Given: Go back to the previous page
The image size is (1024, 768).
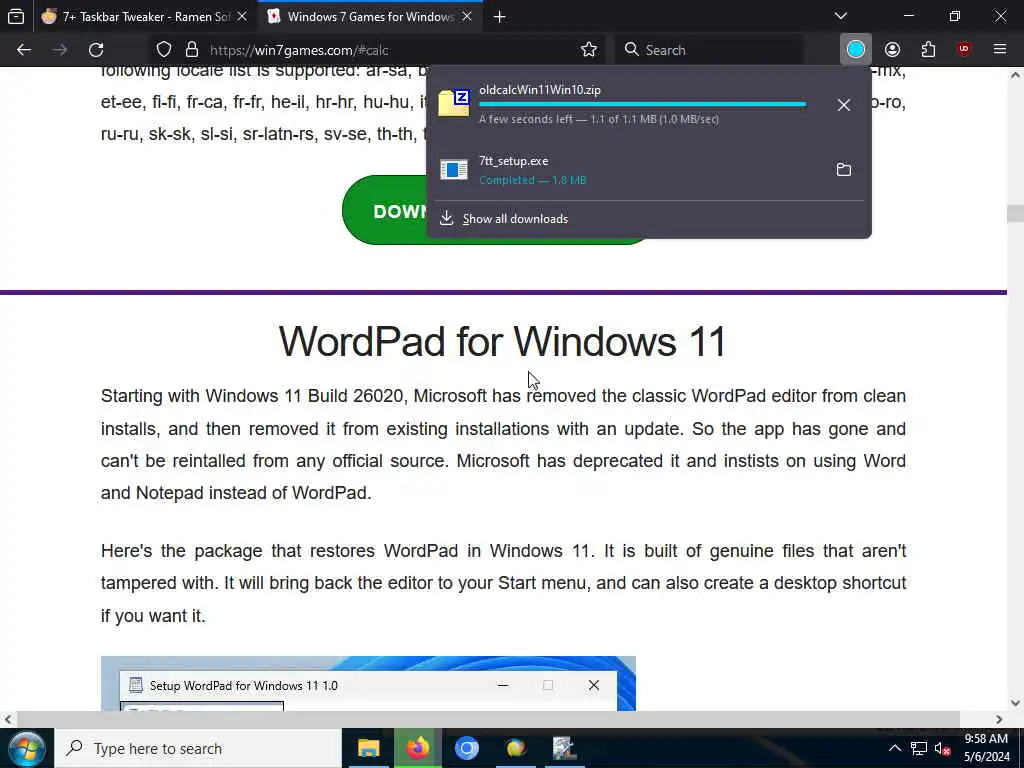Looking at the screenshot, I should [24, 50].
